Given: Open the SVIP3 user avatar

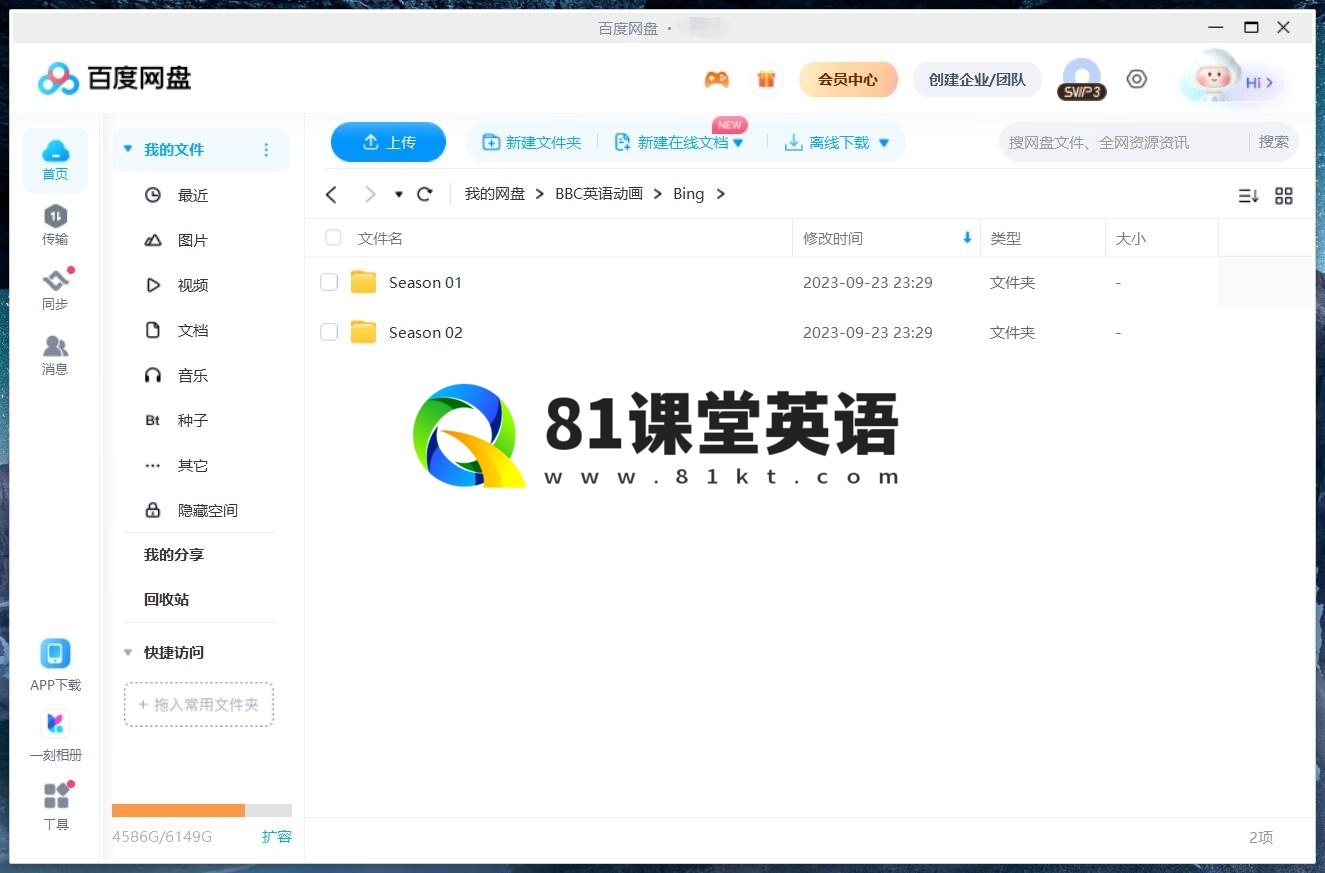Looking at the screenshot, I should click(x=1081, y=79).
